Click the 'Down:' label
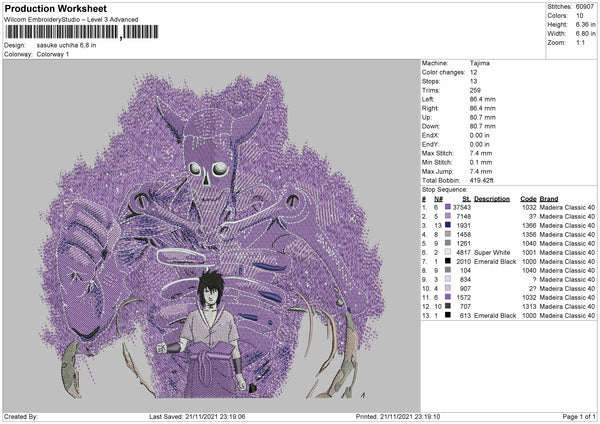The image size is (600, 424). click(430, 126)
